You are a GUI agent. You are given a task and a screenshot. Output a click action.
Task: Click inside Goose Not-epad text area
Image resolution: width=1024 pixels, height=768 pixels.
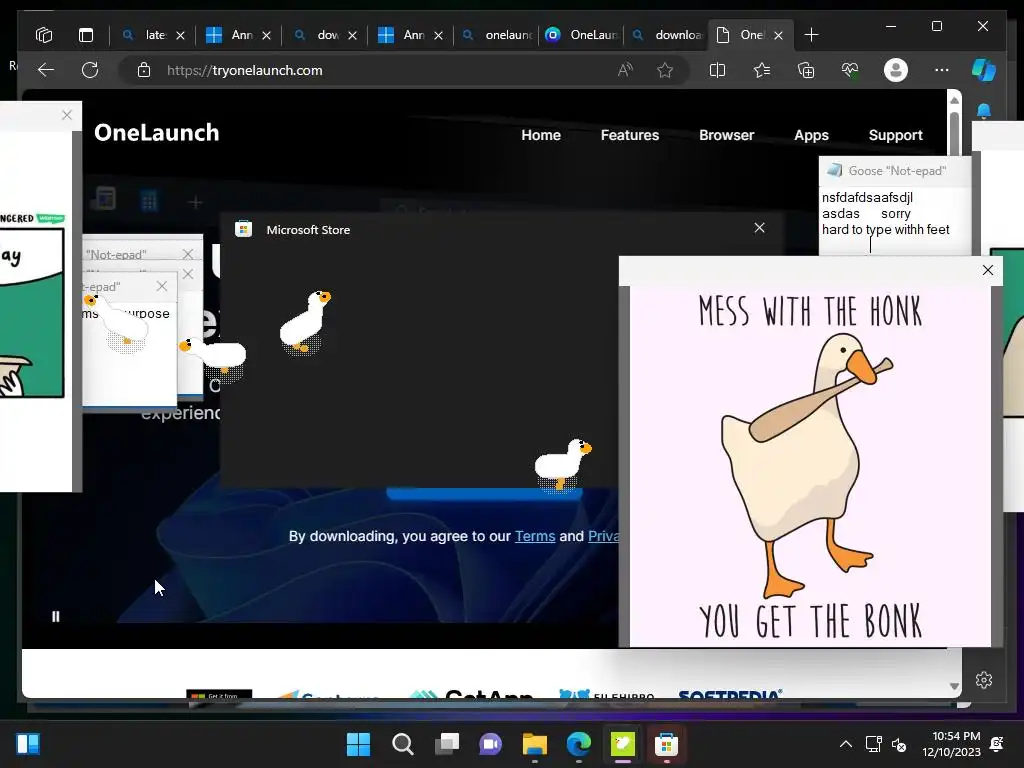click(895, 221)
